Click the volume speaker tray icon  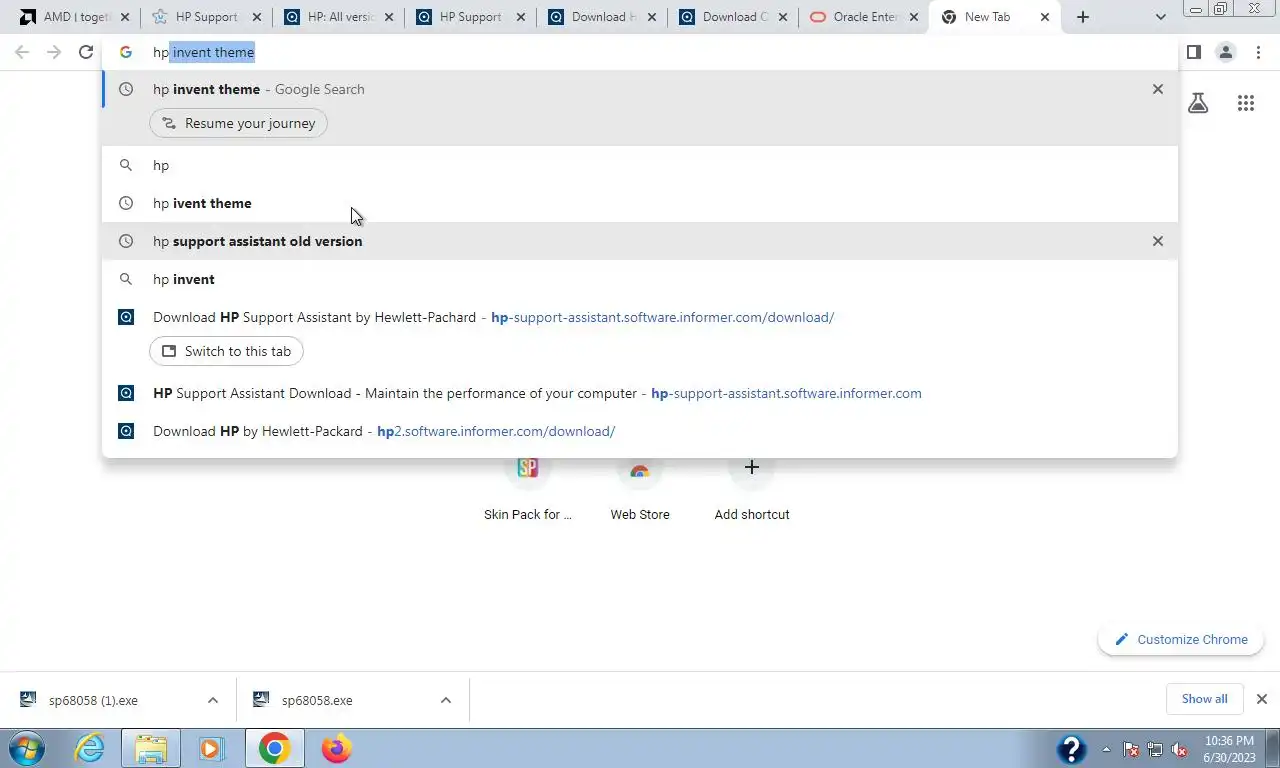click(x=1179, y=749)
